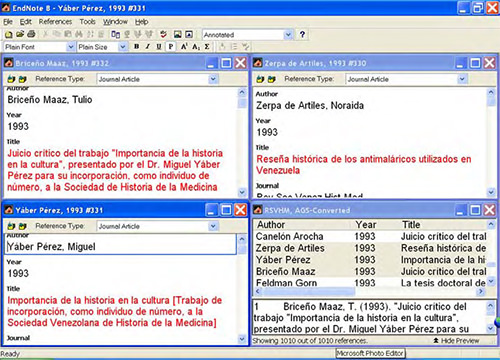Click the Author field Zerpa de Artiles, Noraida

point(310,105)
